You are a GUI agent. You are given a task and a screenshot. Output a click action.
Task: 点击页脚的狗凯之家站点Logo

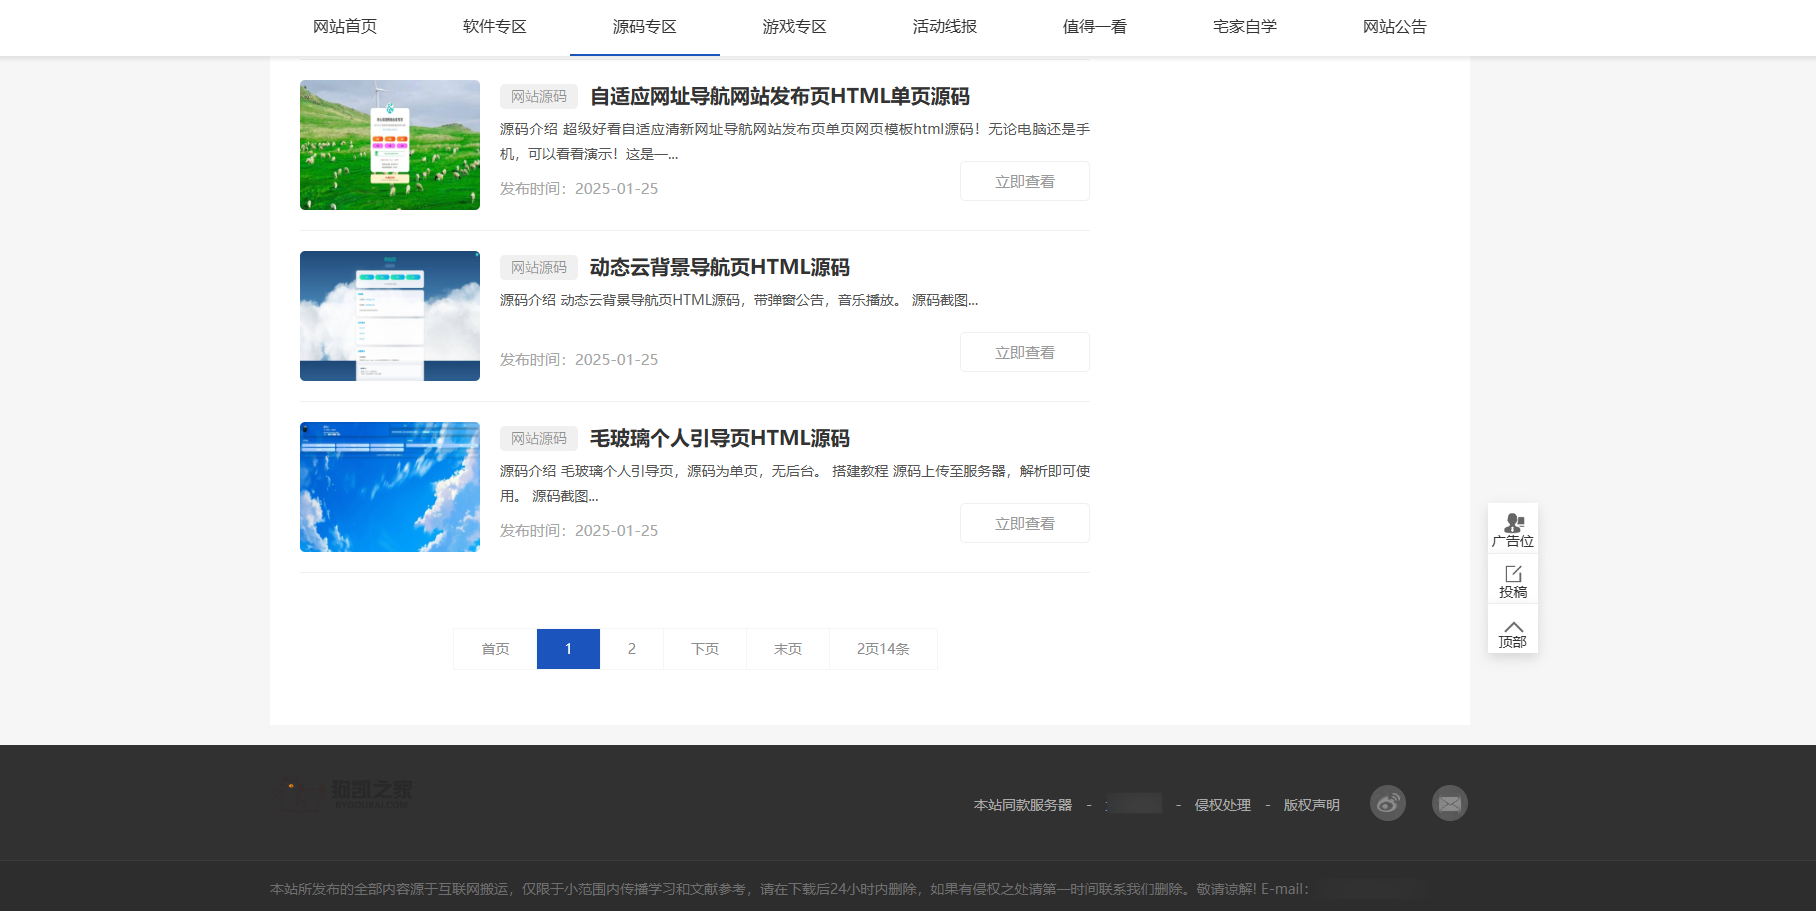click(347, 793)
